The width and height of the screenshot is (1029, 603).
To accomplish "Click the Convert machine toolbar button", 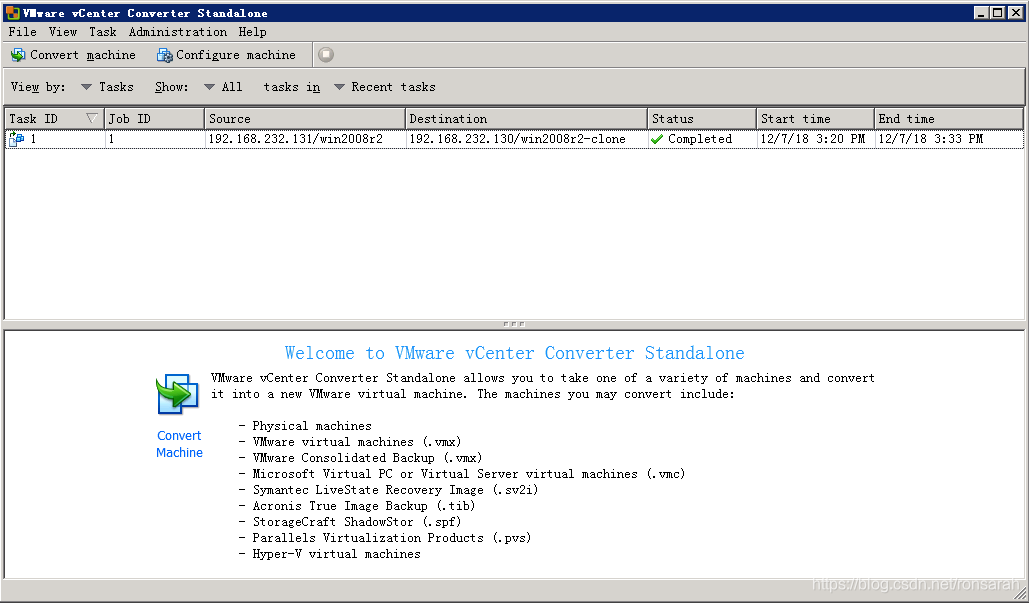I will pyautogui.click(x=74, y=55).
